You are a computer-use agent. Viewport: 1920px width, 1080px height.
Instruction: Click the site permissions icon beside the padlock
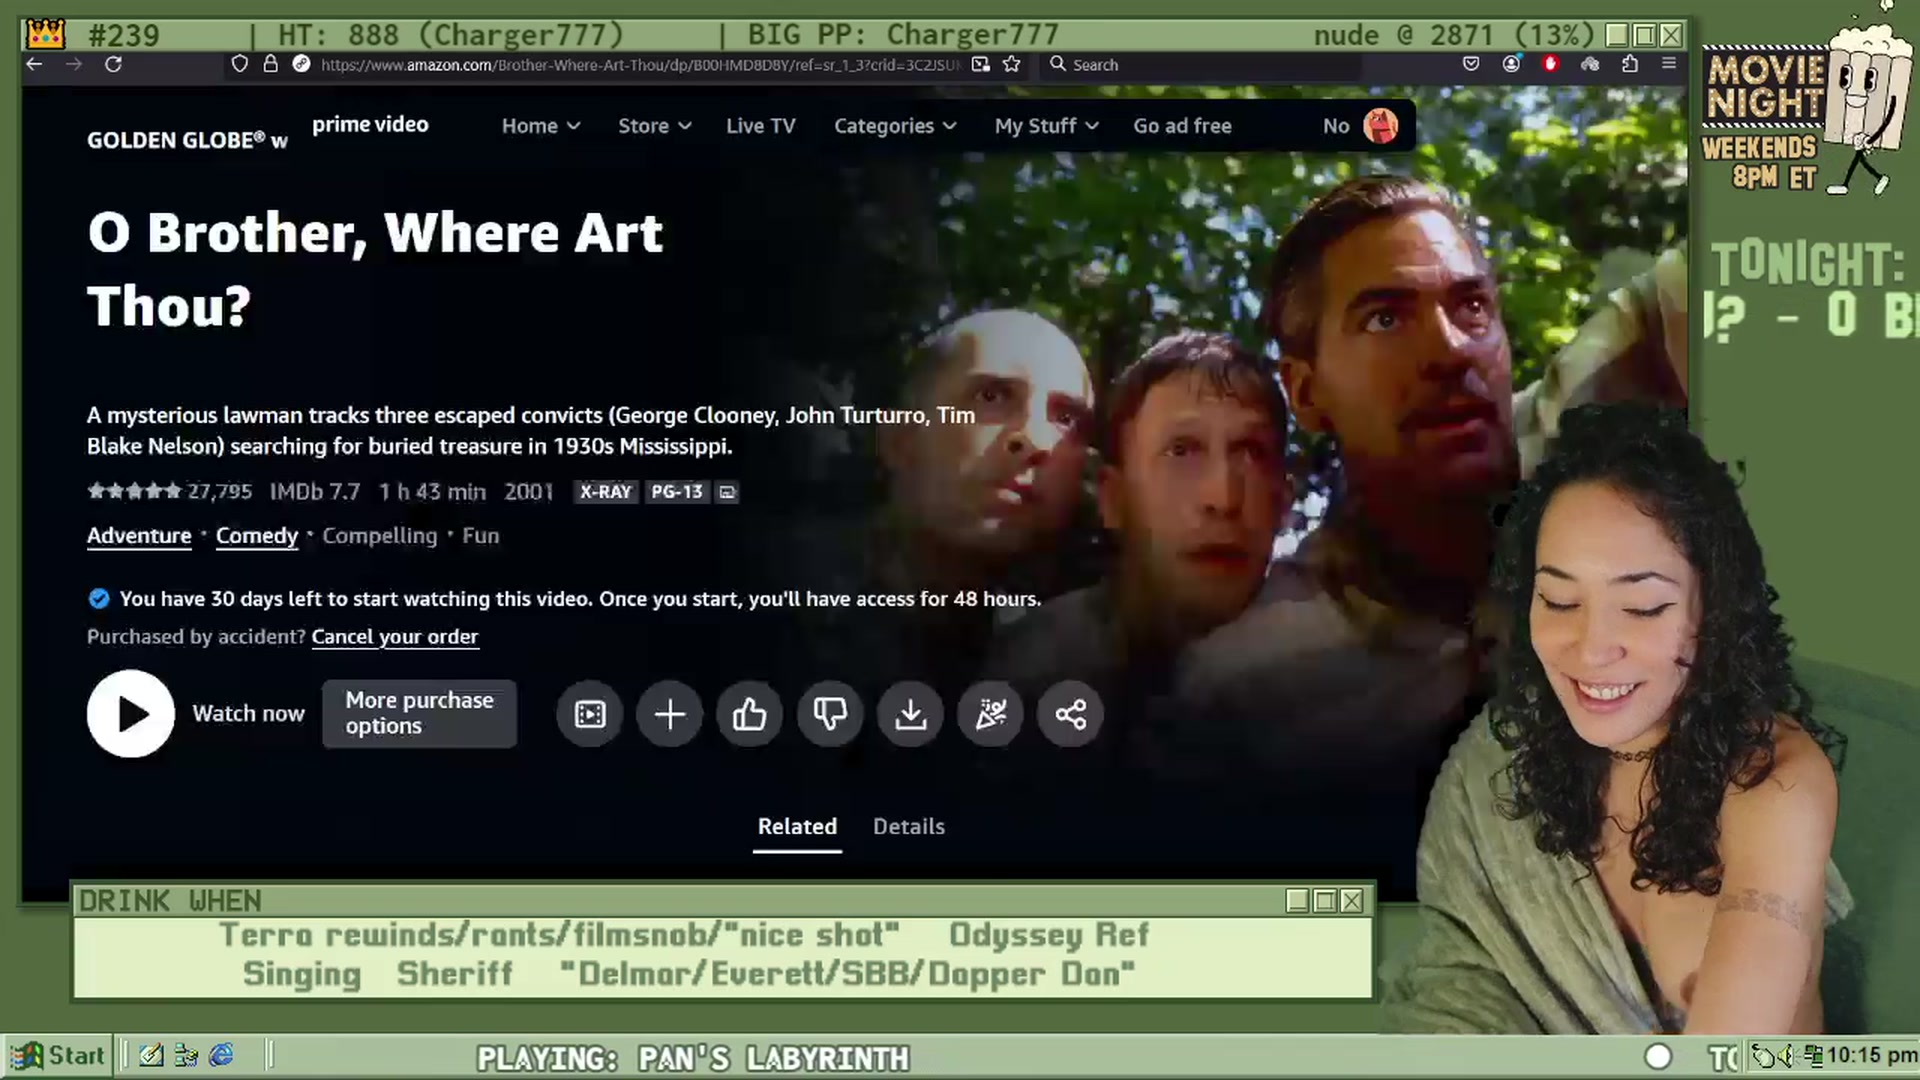tap(301, 64)
